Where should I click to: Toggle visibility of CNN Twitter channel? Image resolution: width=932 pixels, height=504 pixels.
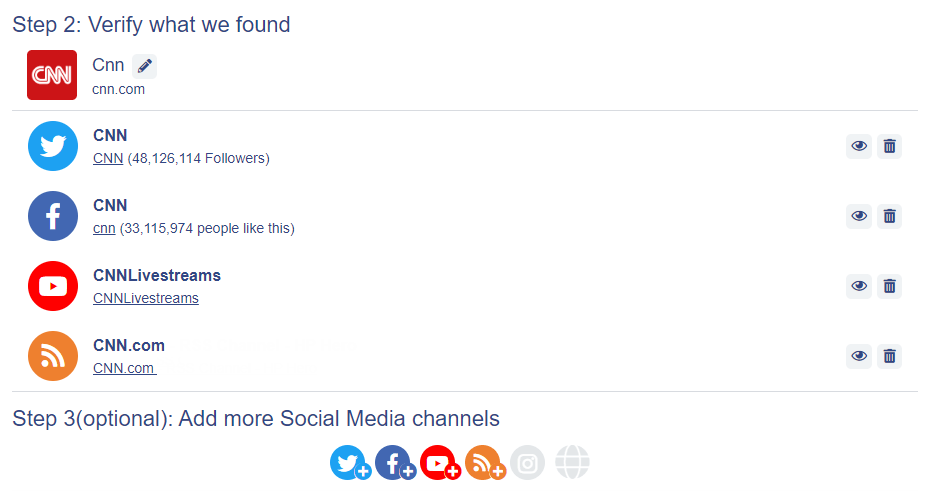coord(859,146)
